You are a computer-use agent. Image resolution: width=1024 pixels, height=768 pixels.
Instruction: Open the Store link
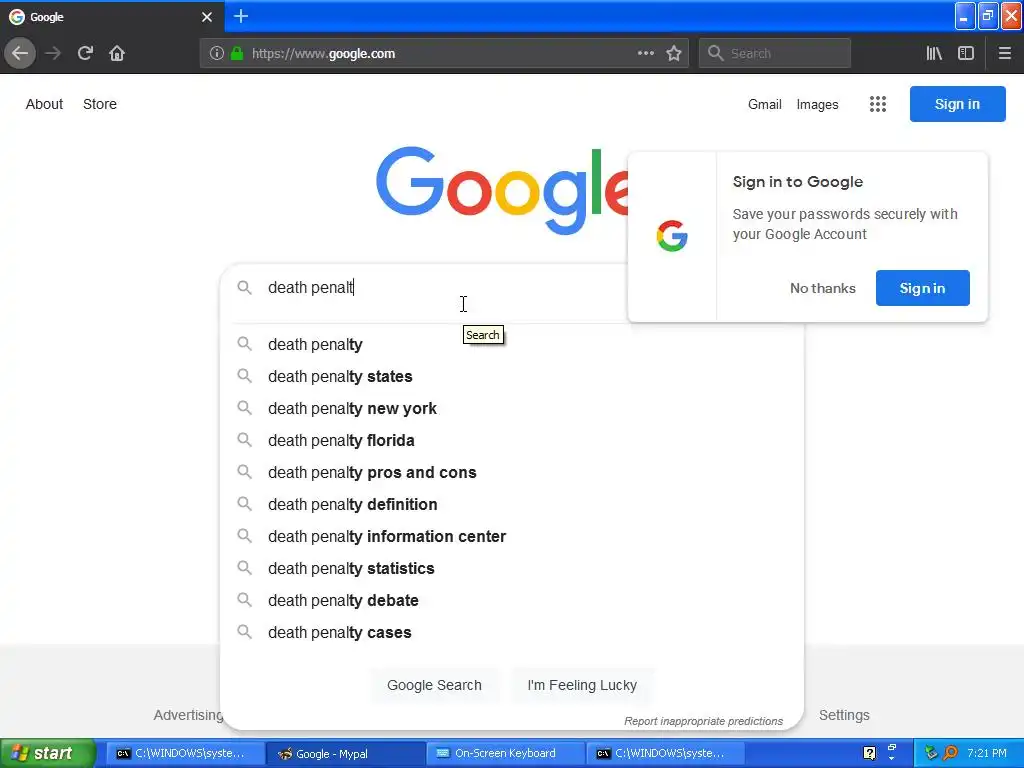[x=100, y=104]
